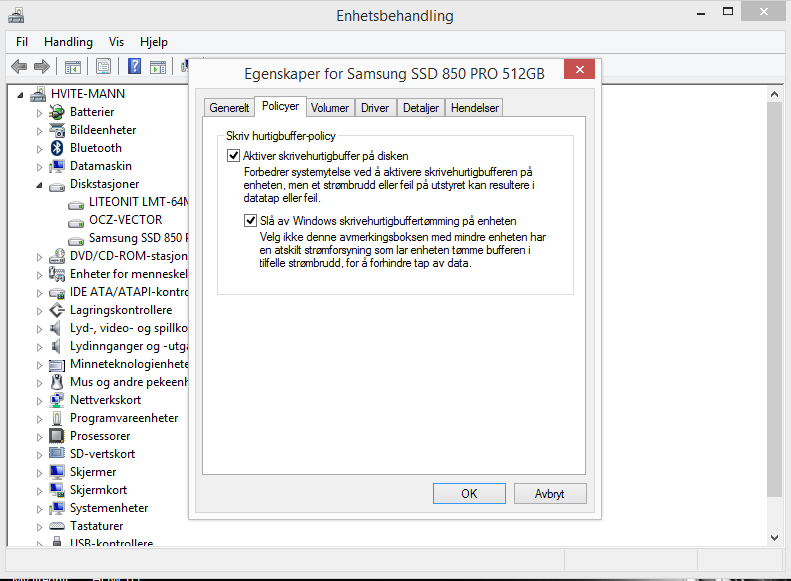Maximize the Enhetsbehandling window
The image size is (791, 581).
(x=728, y=12)
